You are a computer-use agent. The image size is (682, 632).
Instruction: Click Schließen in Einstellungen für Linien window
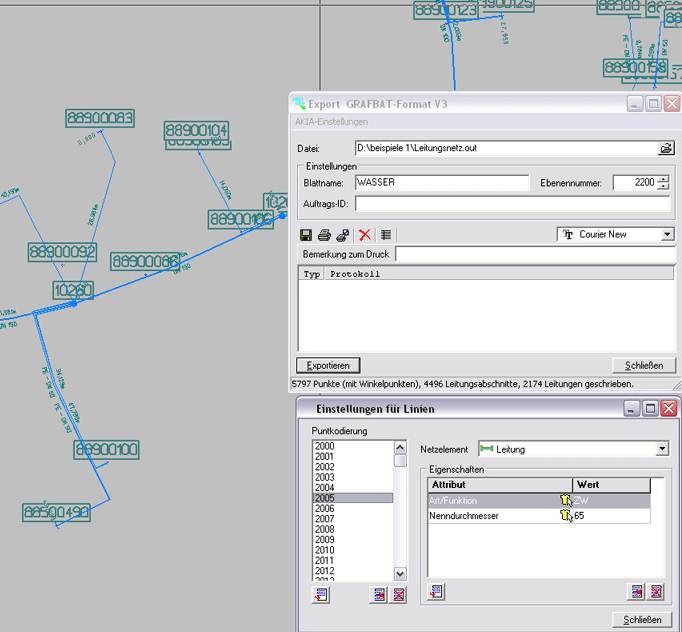pos(641,619)
